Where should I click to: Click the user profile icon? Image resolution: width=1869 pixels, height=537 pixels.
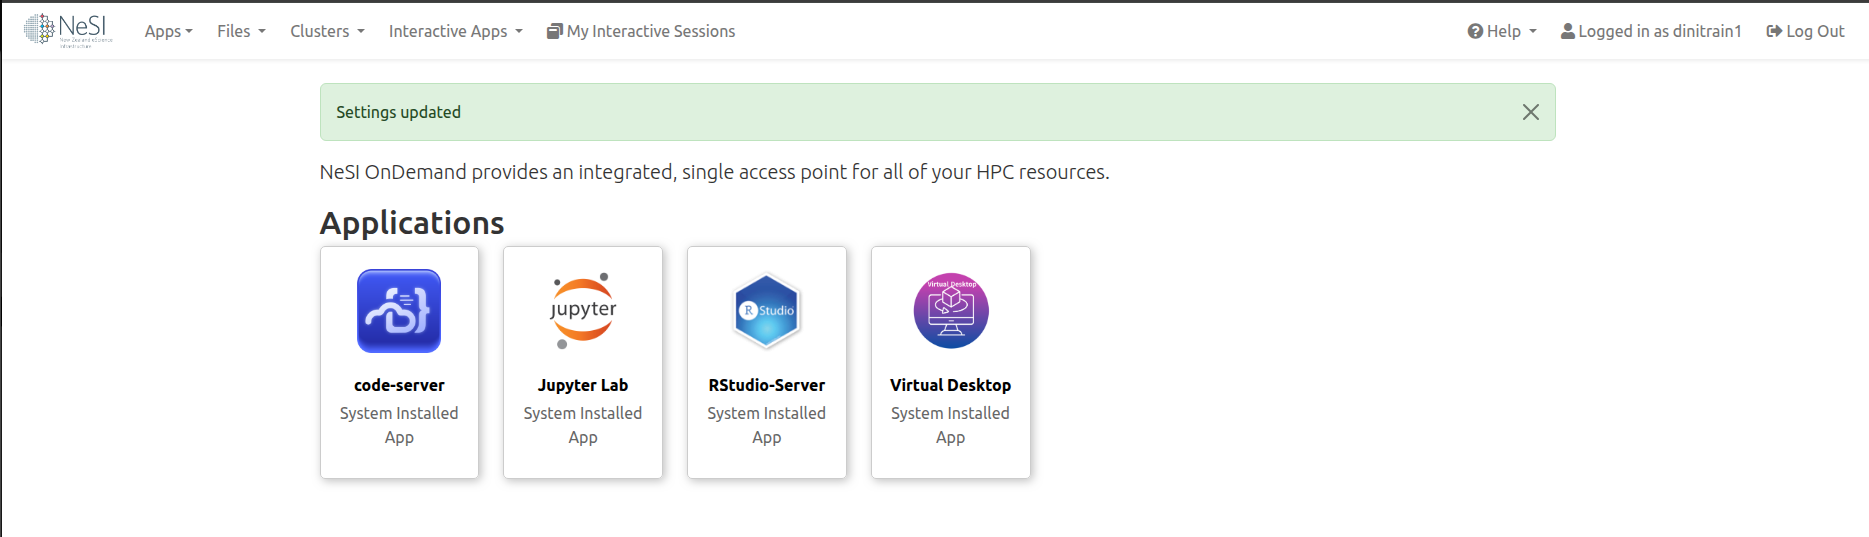[x=1568, y=31]
